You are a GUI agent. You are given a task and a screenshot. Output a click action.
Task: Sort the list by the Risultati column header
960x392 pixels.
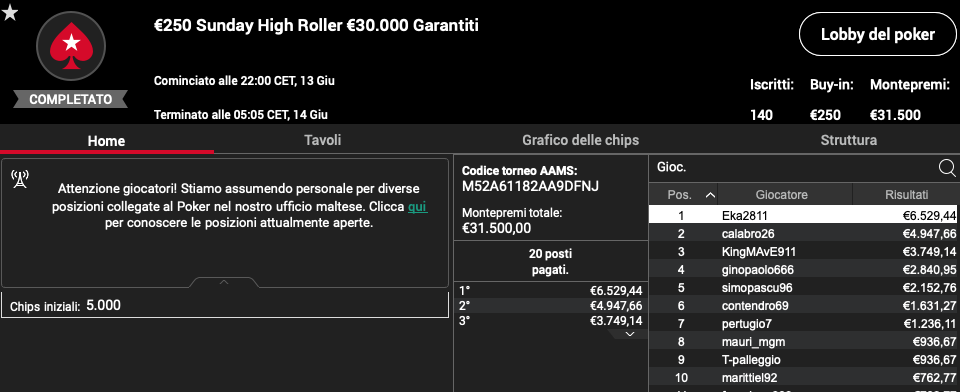coord(906,195)
